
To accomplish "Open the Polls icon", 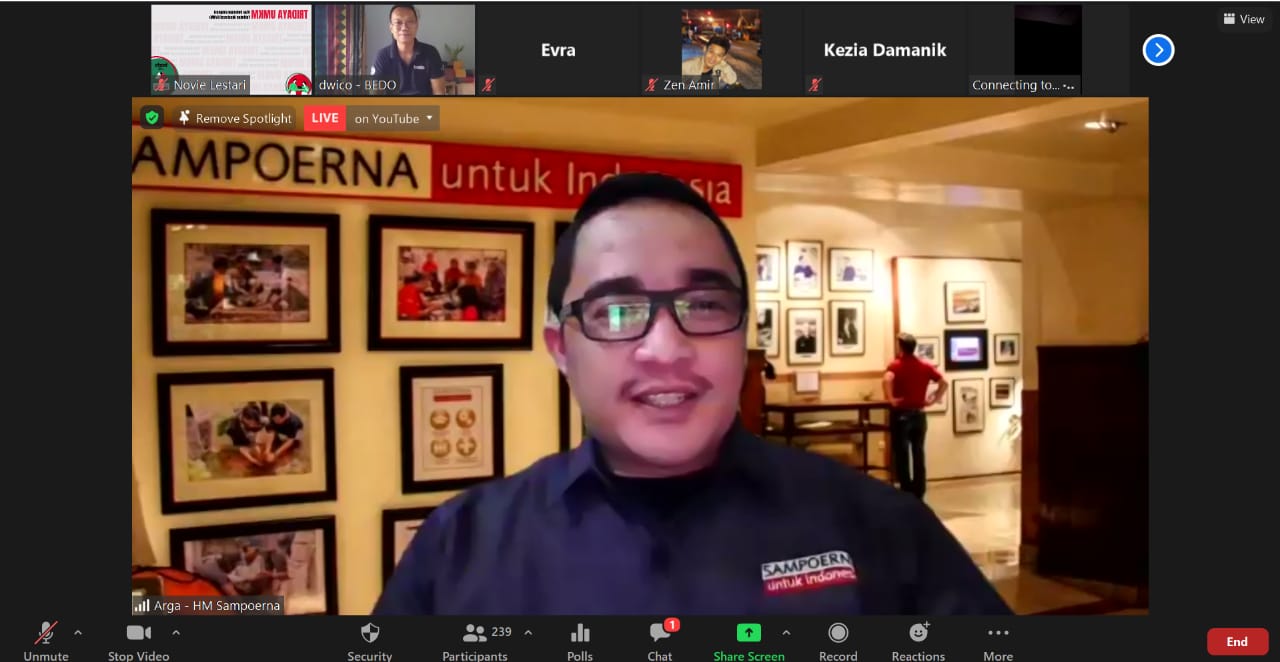I will tap(580, 633).
